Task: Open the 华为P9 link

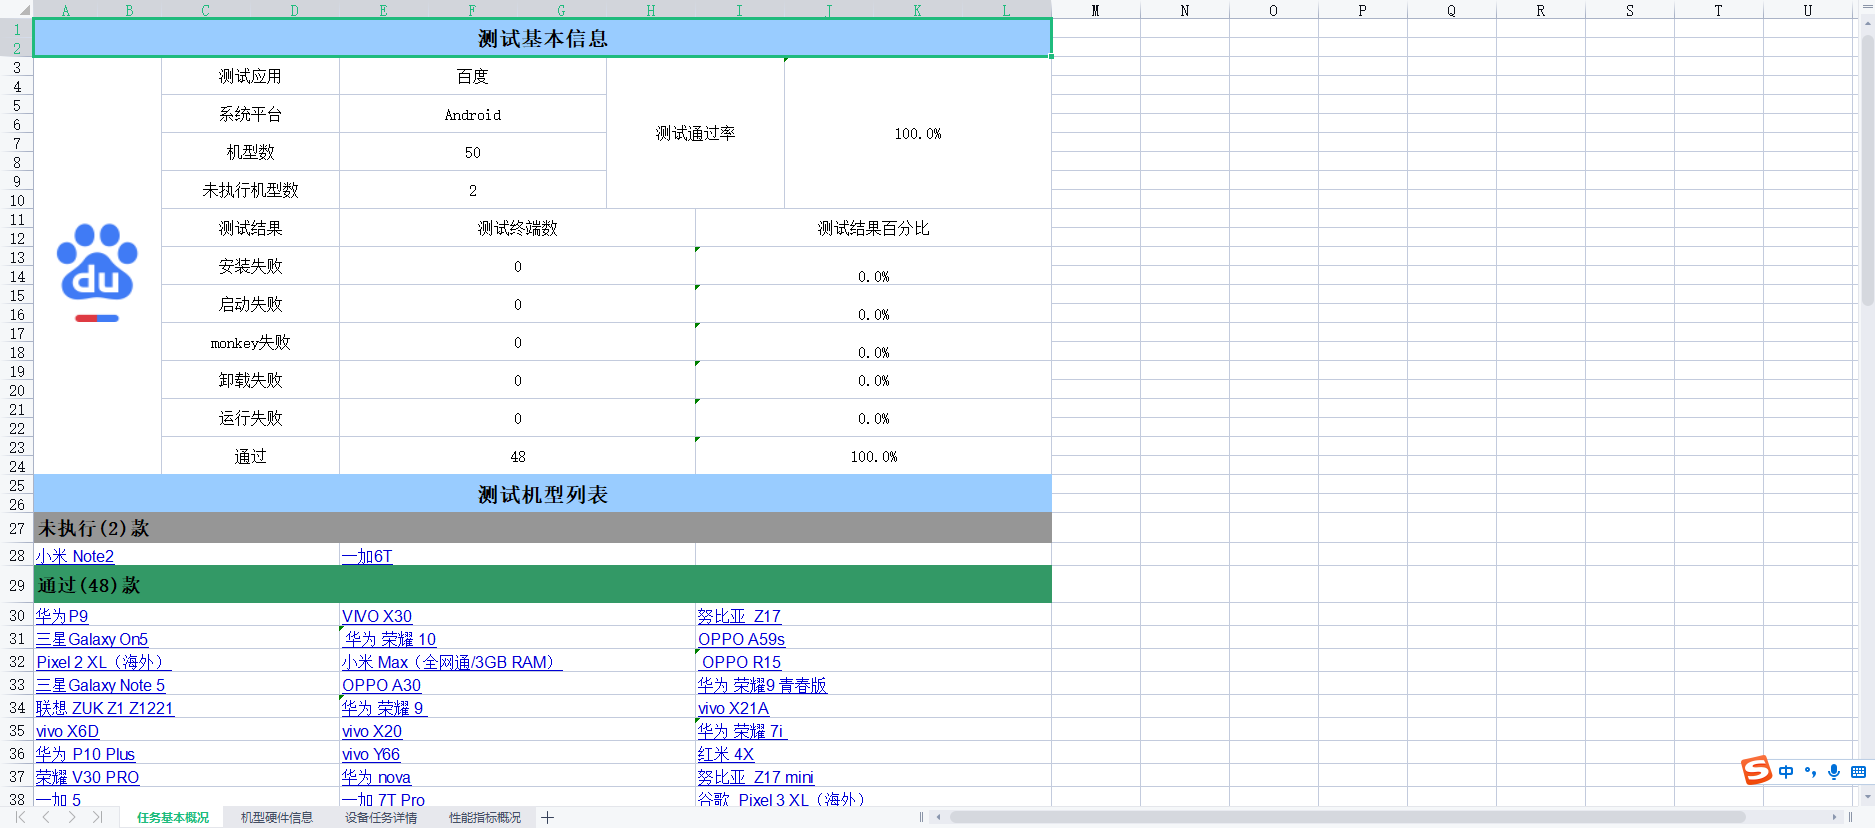Action: 62,616
